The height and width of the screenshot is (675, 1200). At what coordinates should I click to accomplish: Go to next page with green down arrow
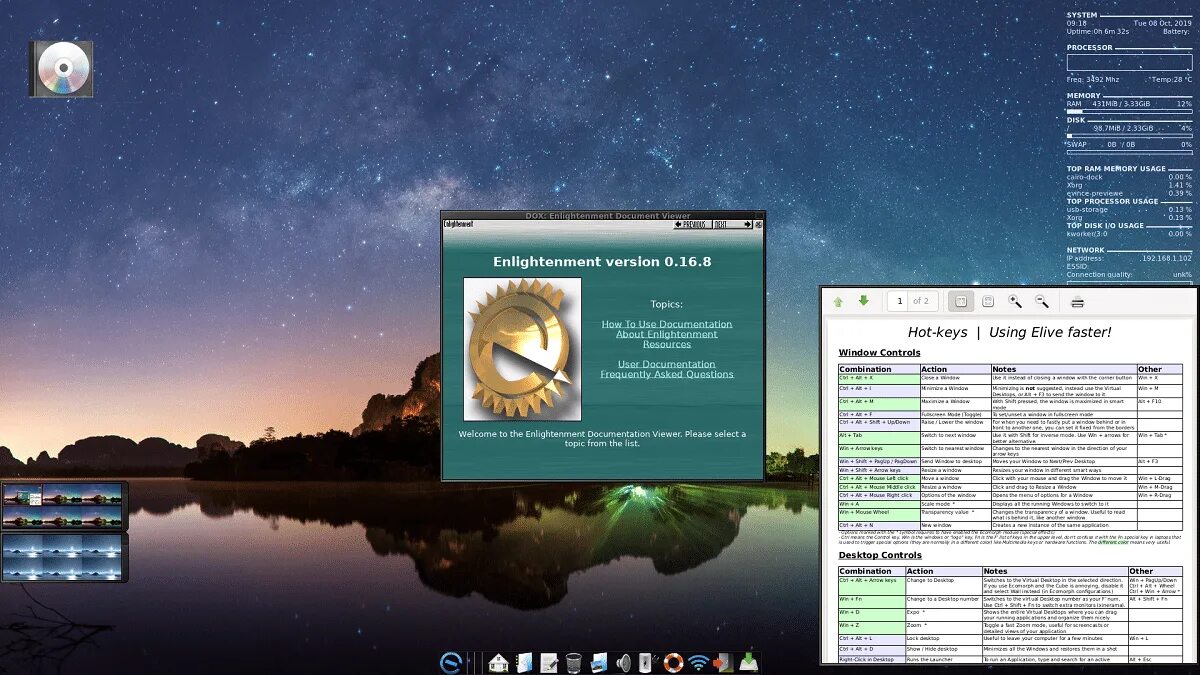864,301
